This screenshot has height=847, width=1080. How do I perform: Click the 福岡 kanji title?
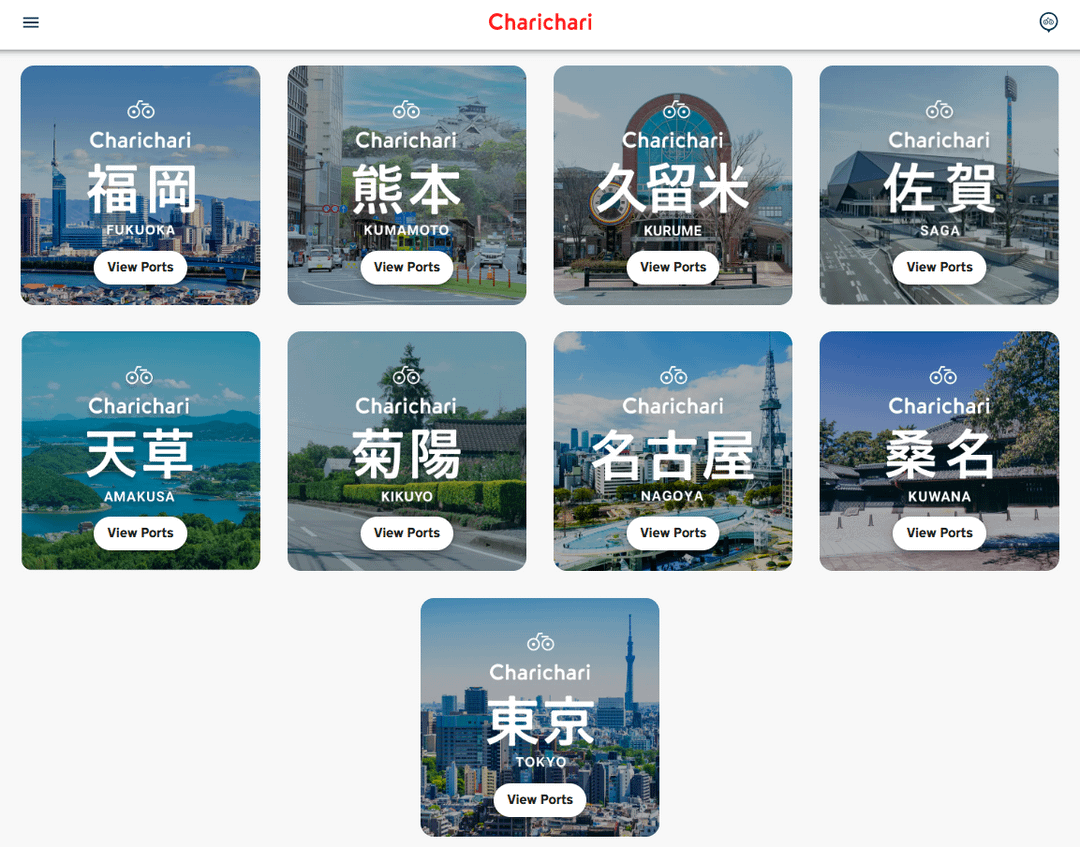tap(141, 189)
